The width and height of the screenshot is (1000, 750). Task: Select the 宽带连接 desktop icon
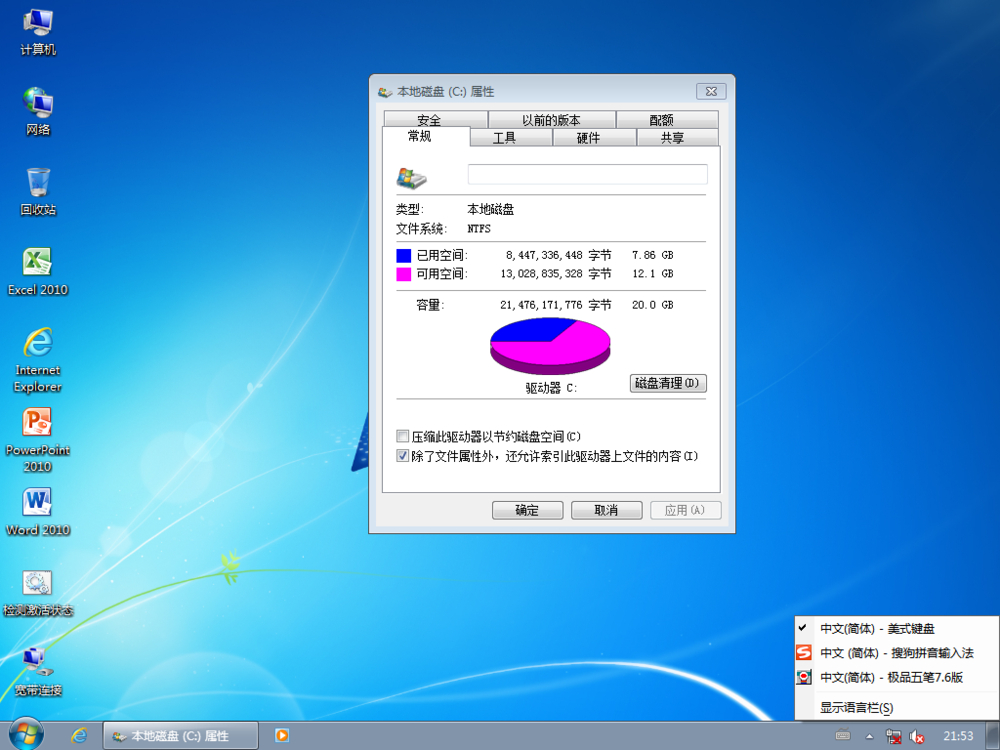pos(38,672)
